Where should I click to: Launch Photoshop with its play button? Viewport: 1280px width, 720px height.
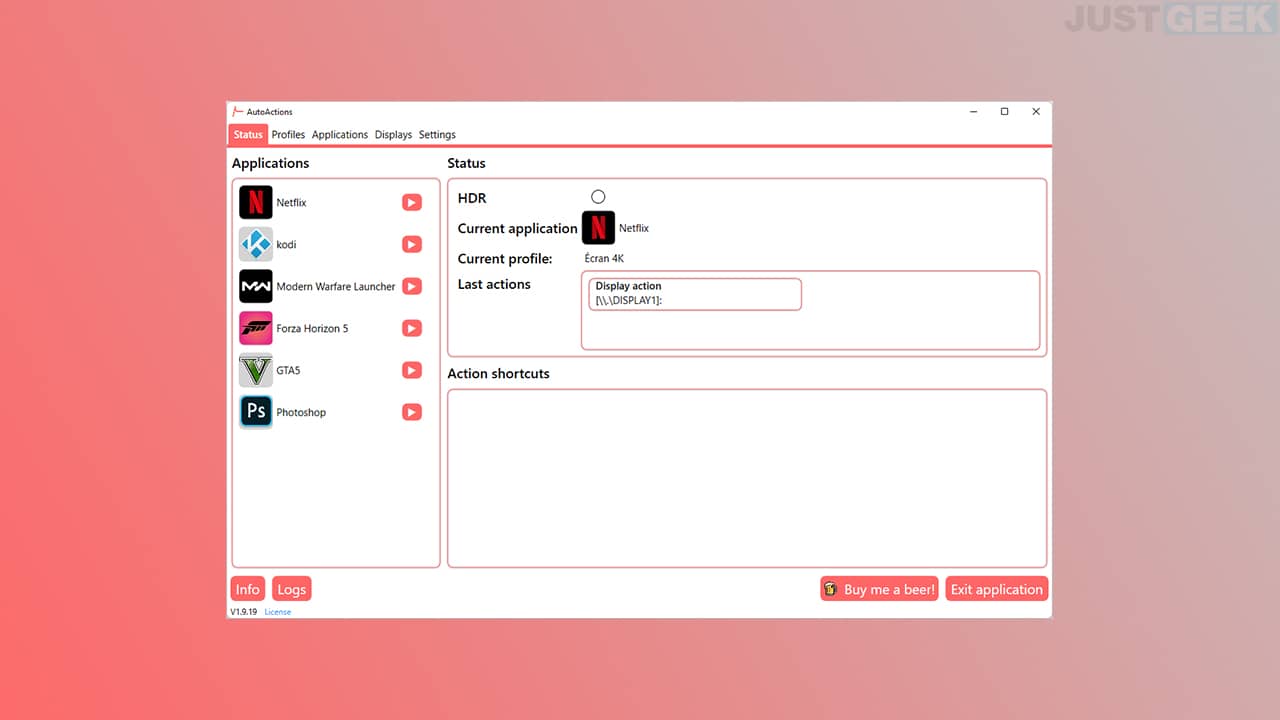click(x=412, y=412)
